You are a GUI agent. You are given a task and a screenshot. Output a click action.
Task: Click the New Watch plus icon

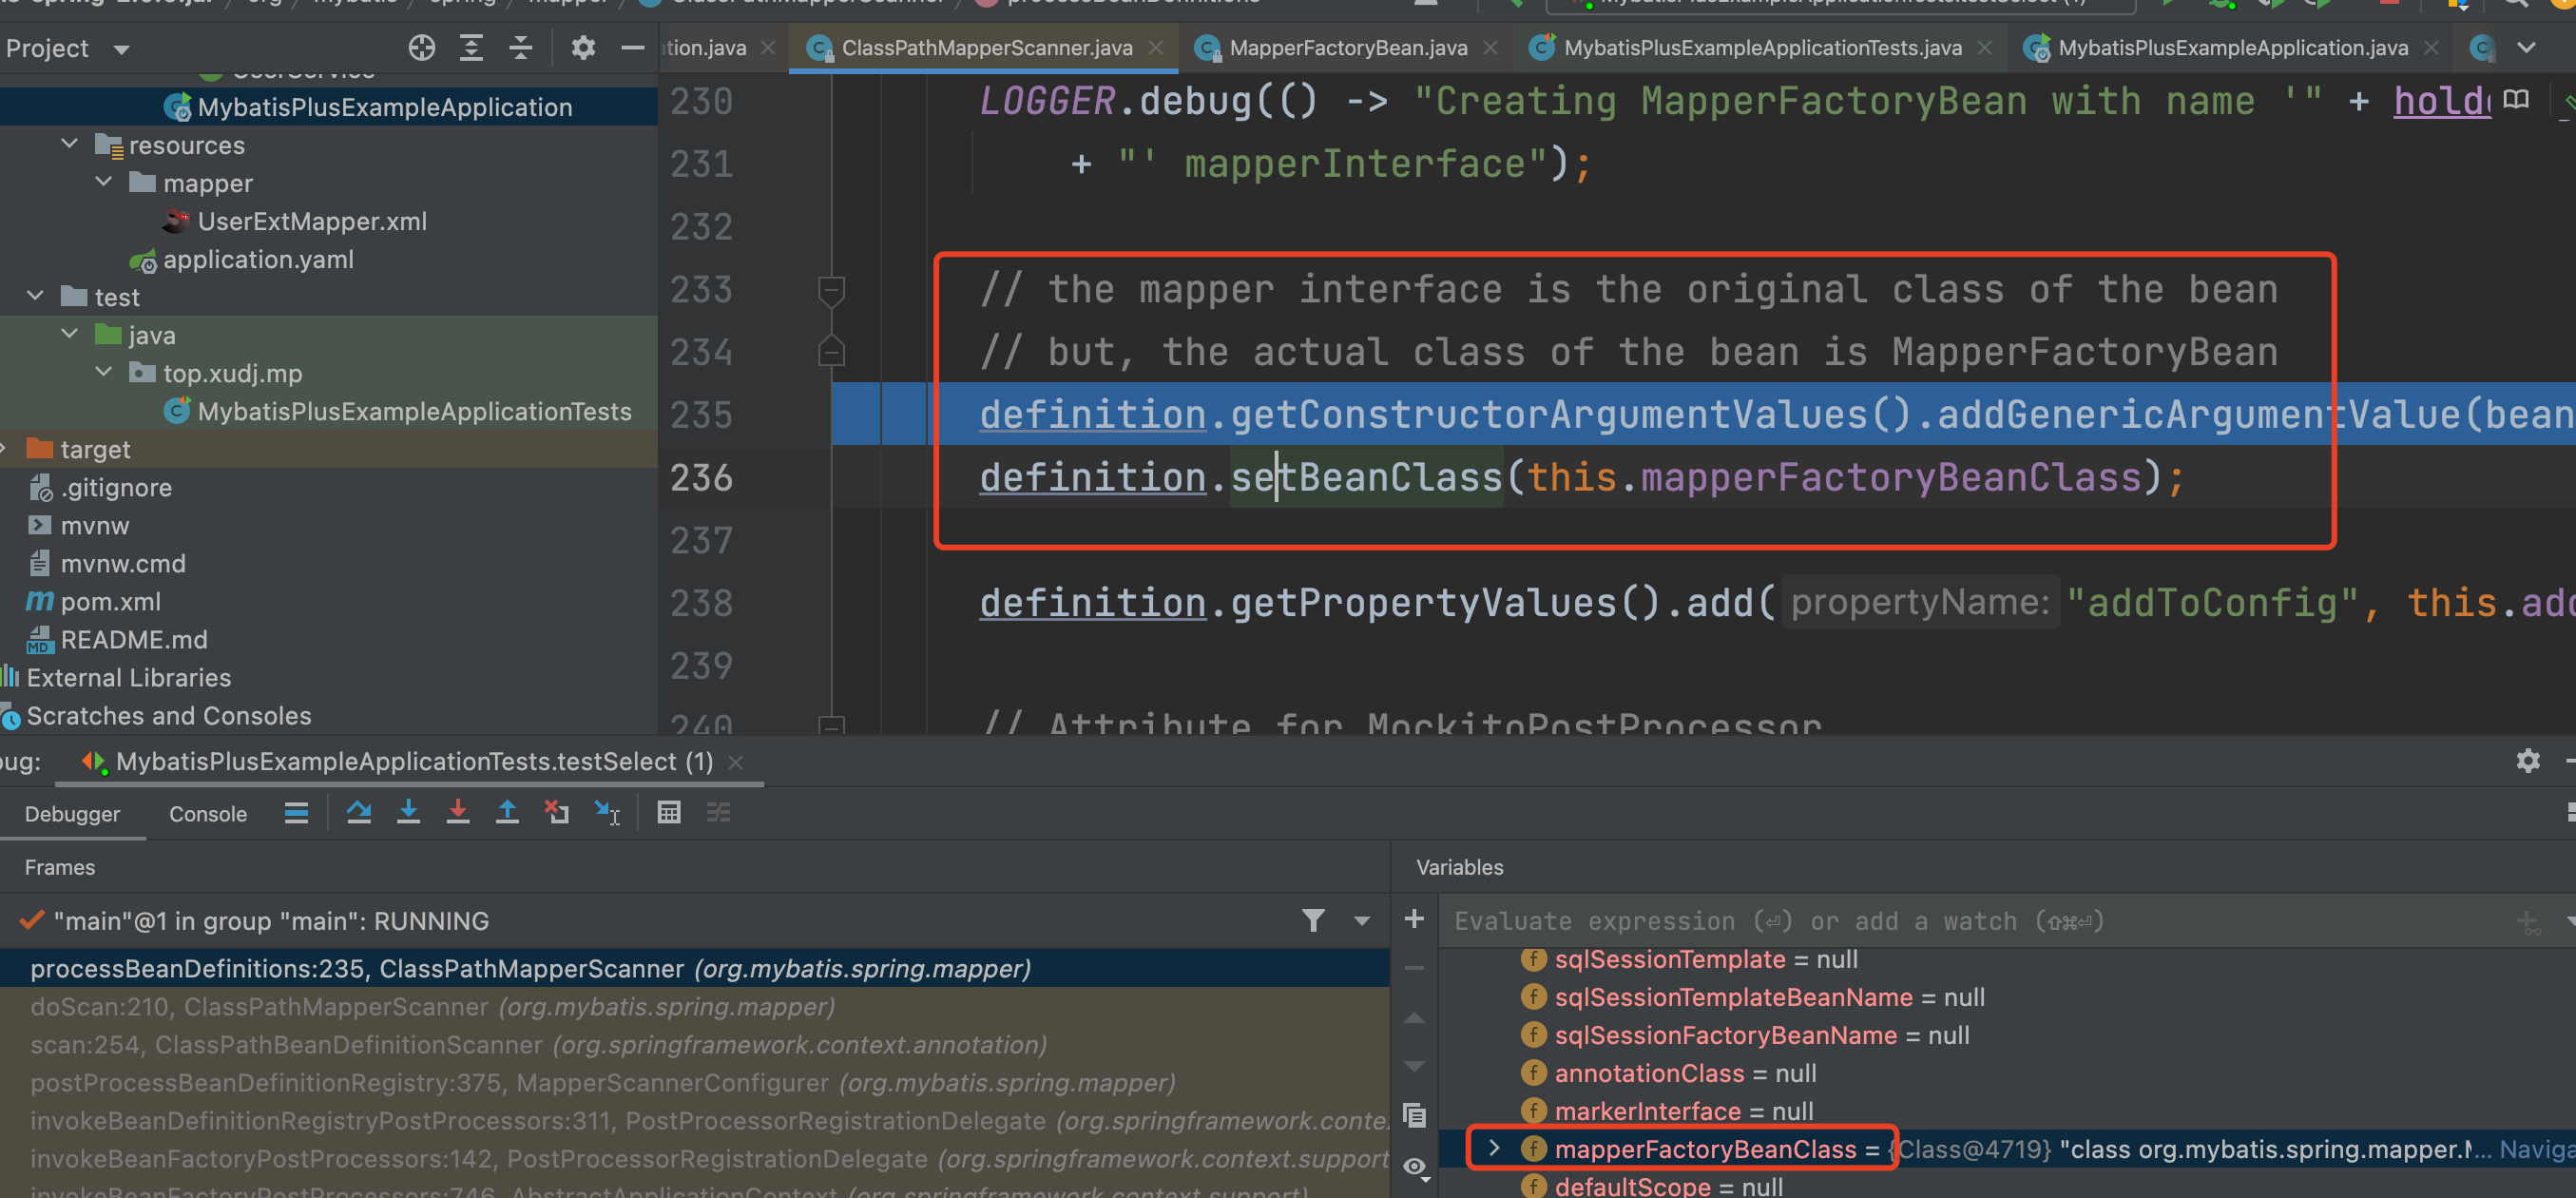tap(1414, 918)
